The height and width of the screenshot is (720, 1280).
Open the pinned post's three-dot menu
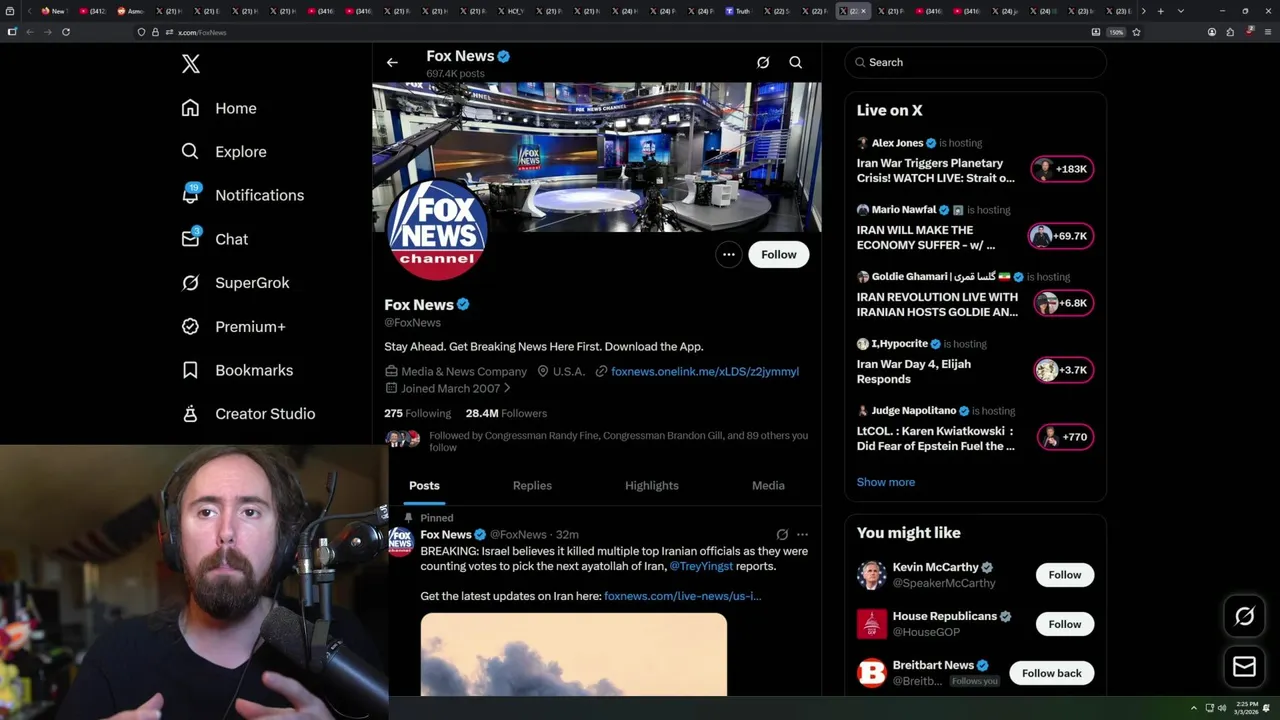[x=802, y=534]
